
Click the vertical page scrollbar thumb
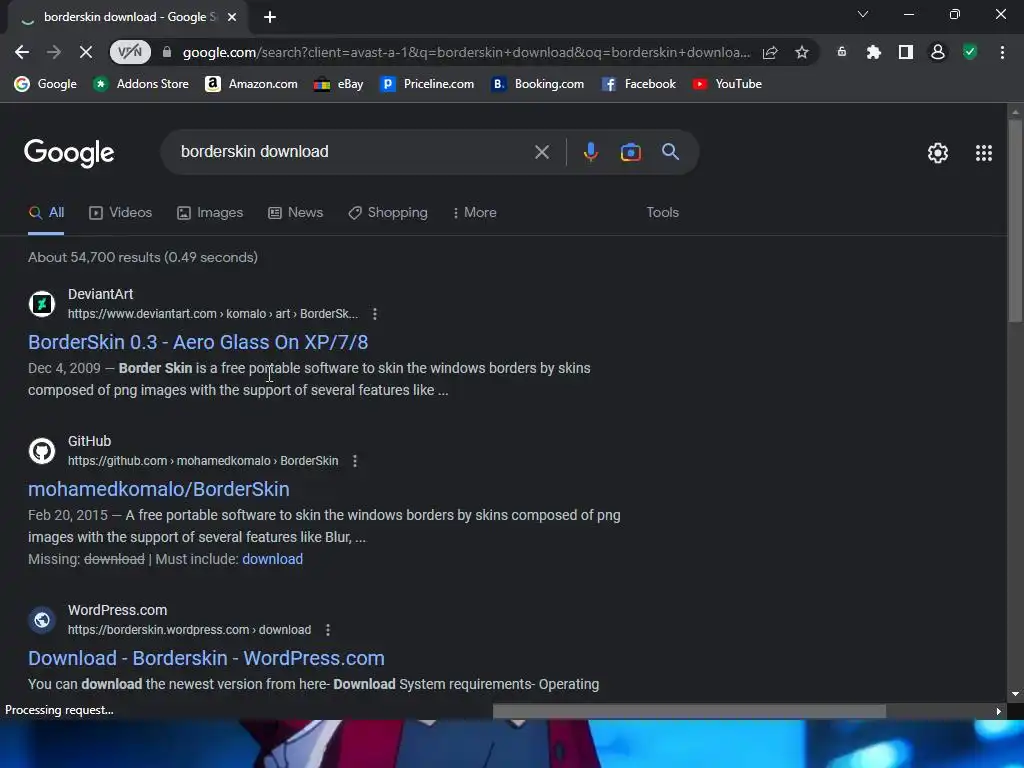(1015, 221)
